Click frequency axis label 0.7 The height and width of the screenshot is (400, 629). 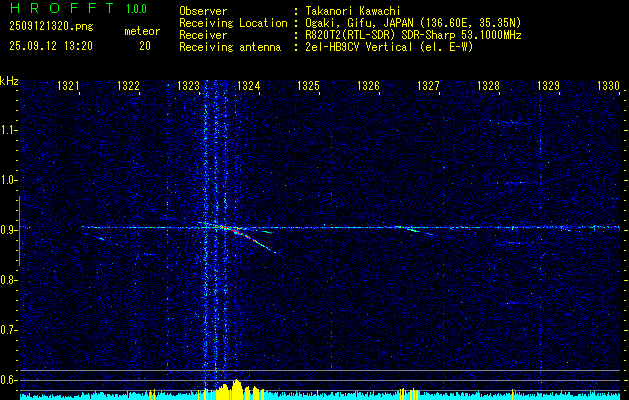(8, 330)
